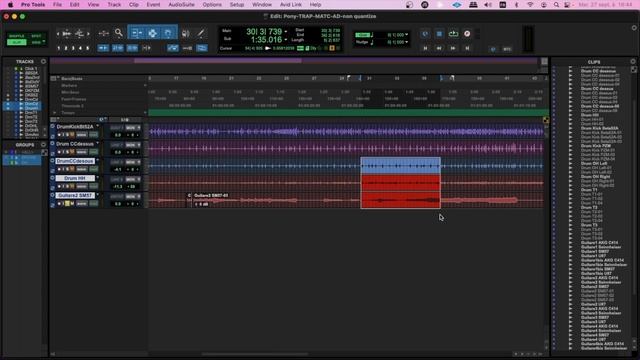The width and height of the screenshot is (640, 360).
Task: Click the Guitare2 SM57 track name
Action: click(x=75, y=195)
